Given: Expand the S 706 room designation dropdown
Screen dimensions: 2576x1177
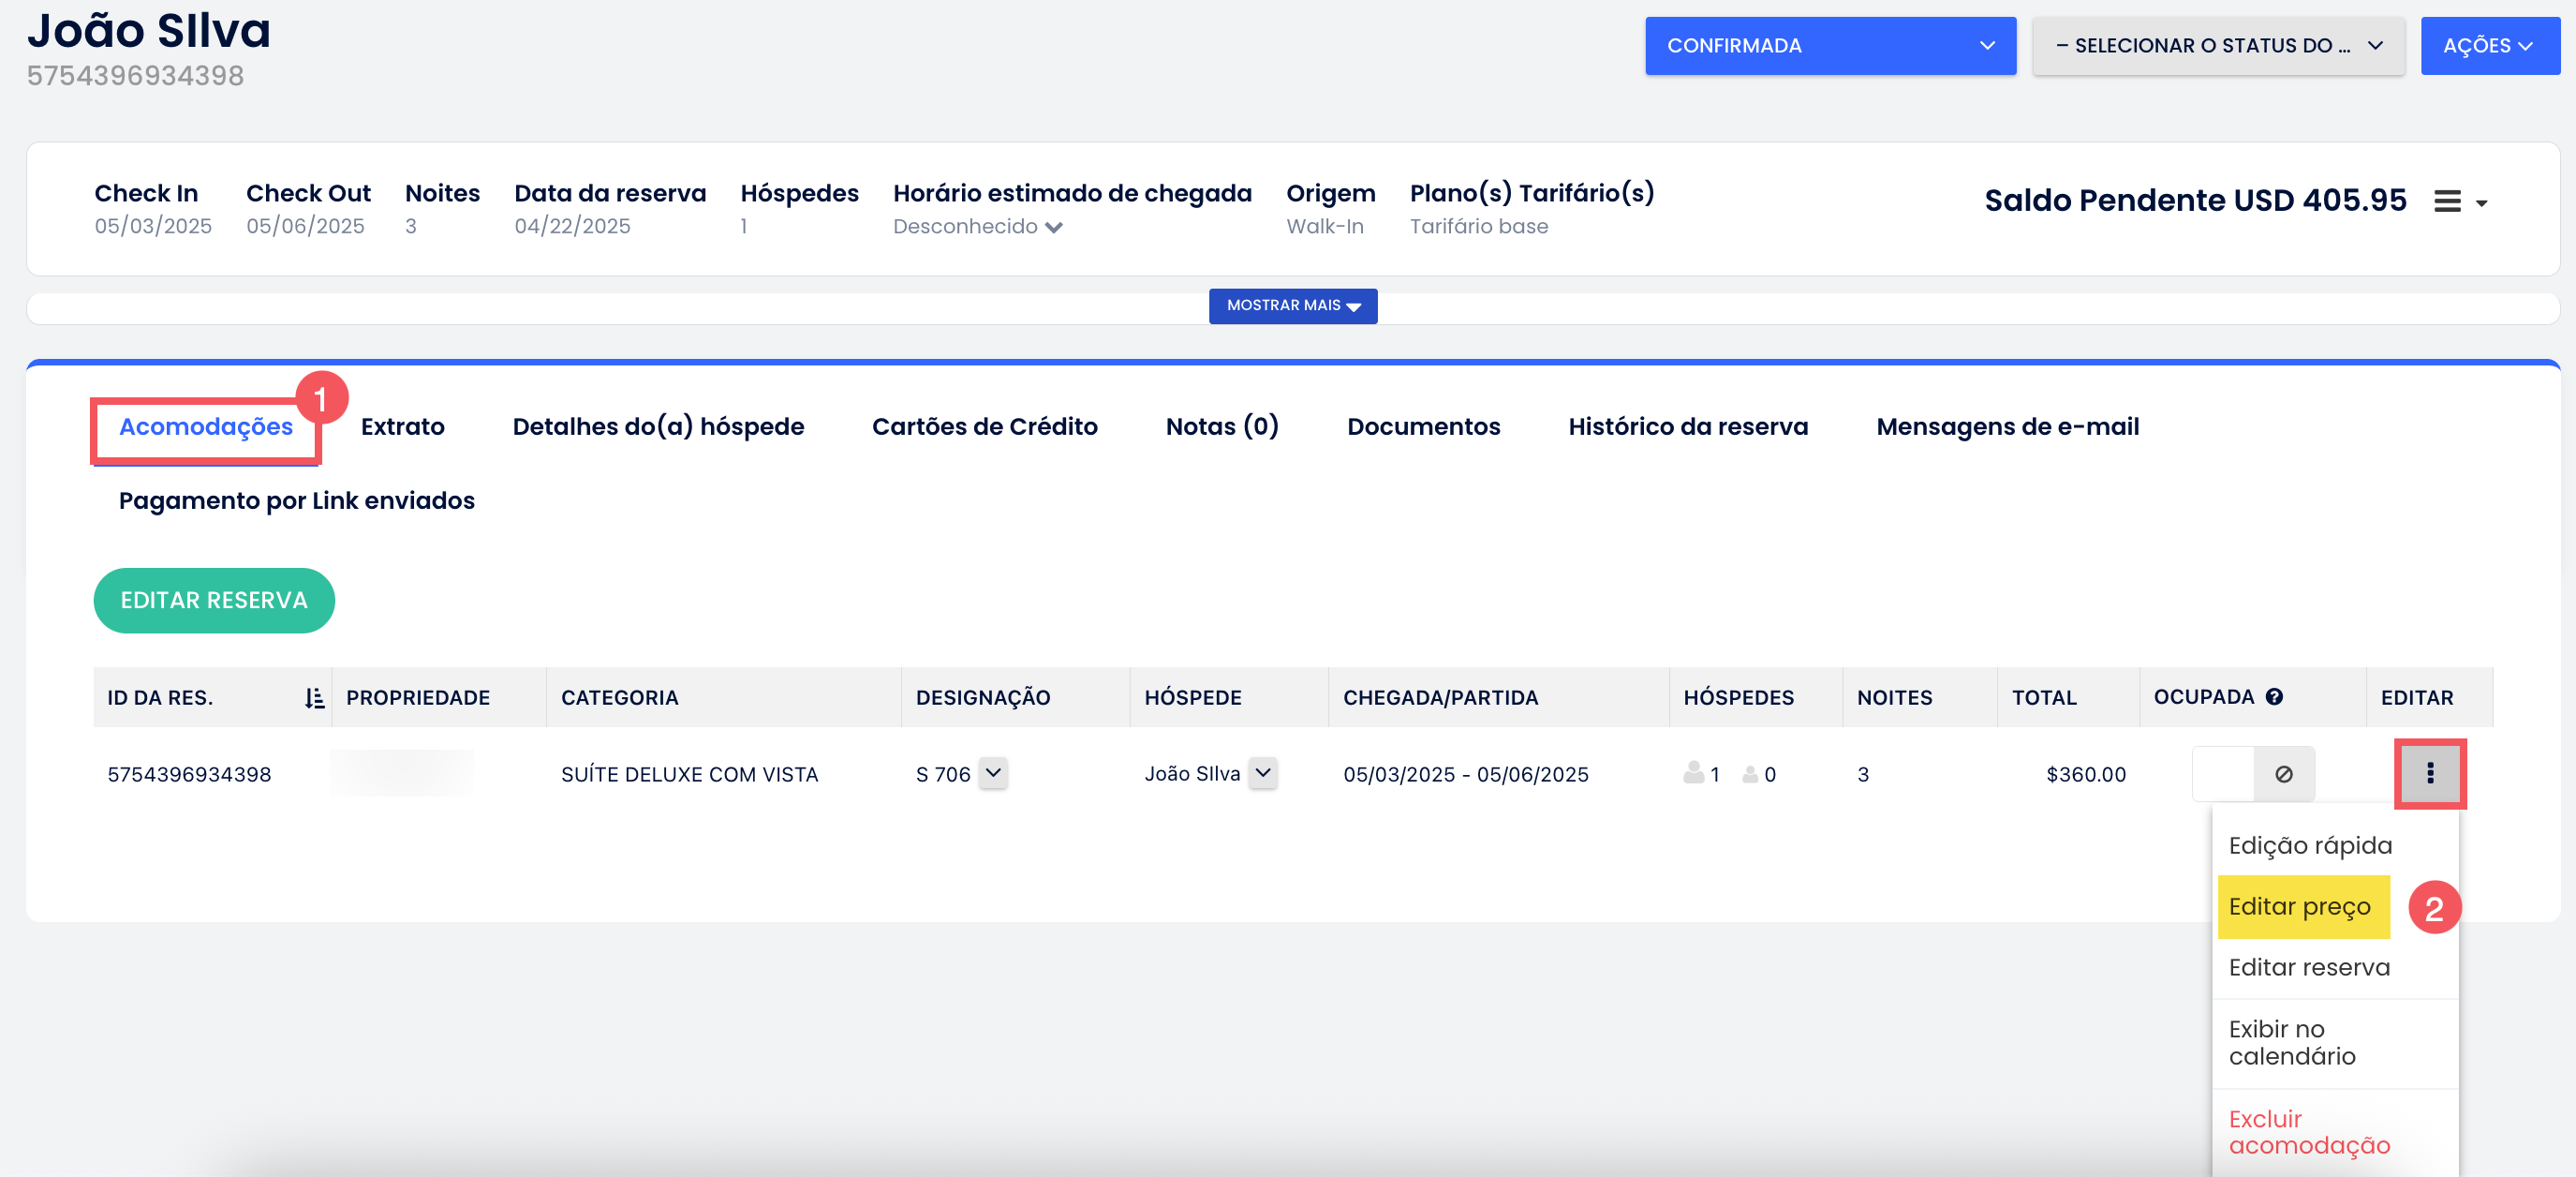Looking at the screenshot, I should click(992, 773).
